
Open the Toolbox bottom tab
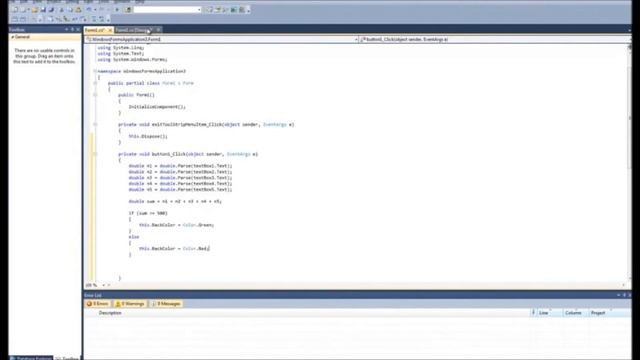[x=67, y=358]
